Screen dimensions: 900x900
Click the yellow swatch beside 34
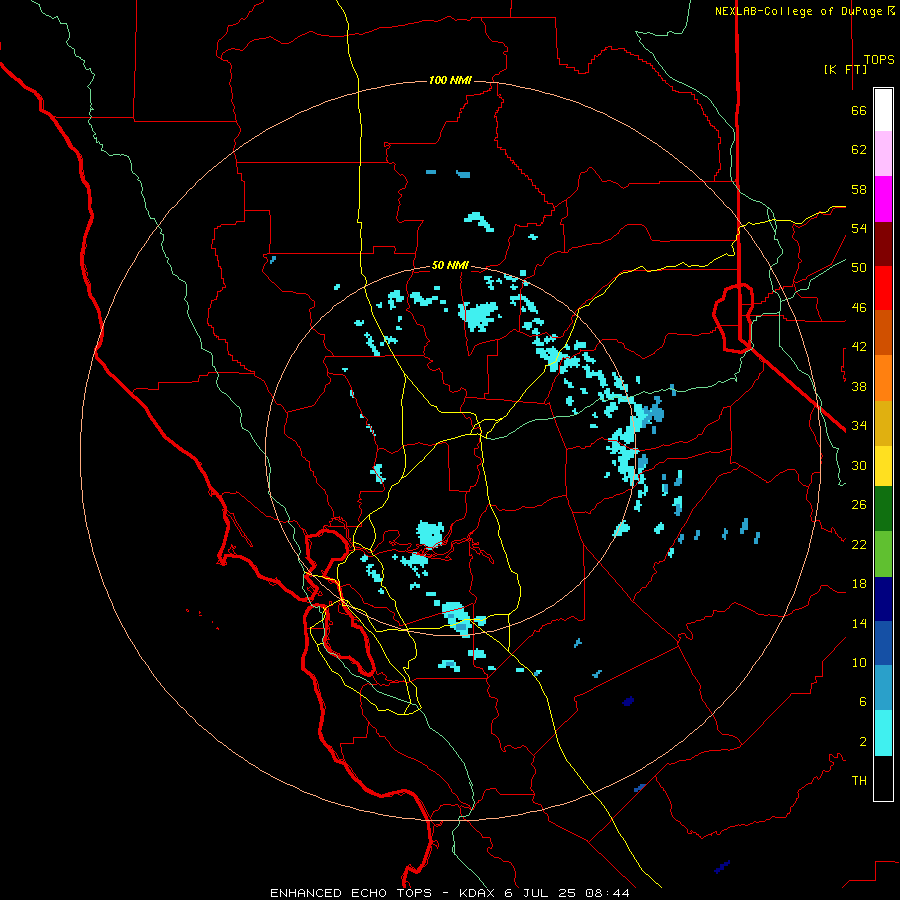point(883,466)
